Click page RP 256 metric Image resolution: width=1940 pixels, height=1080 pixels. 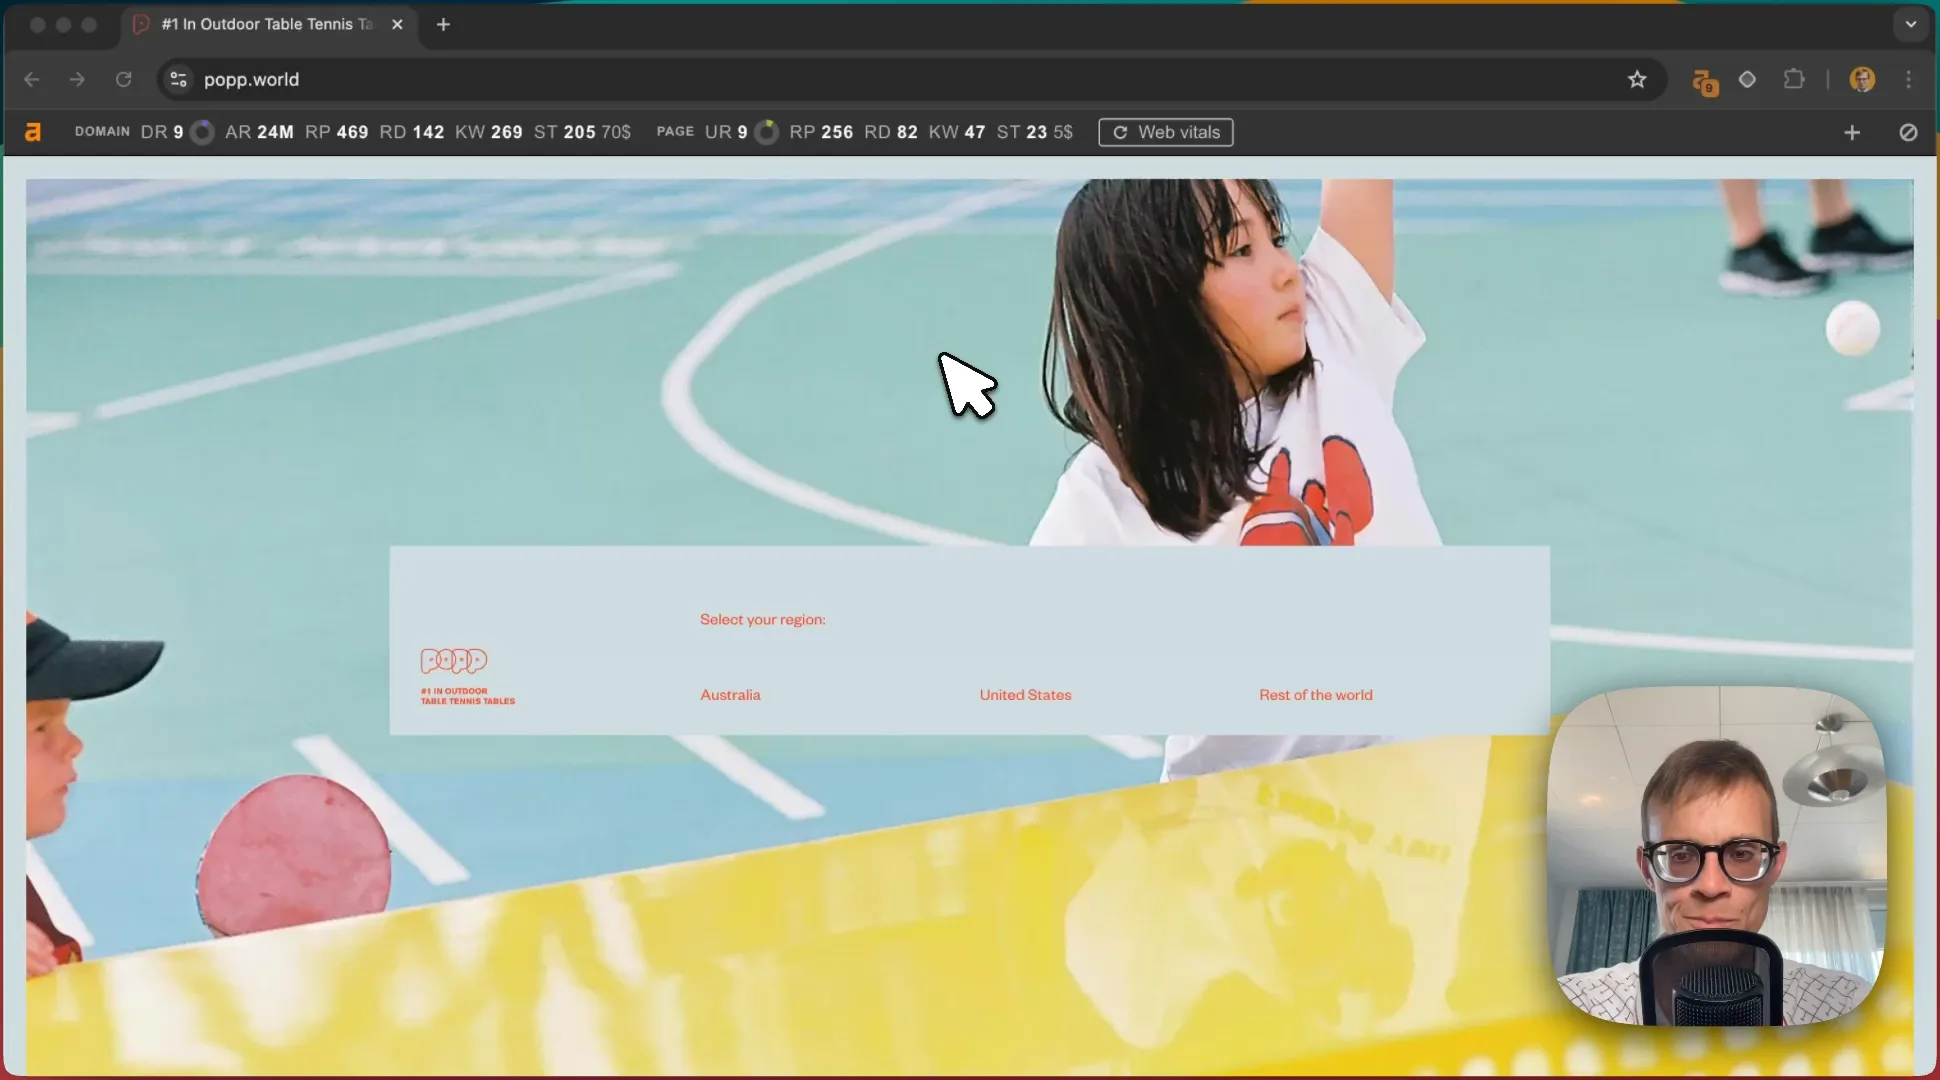[x=821, y=132]
